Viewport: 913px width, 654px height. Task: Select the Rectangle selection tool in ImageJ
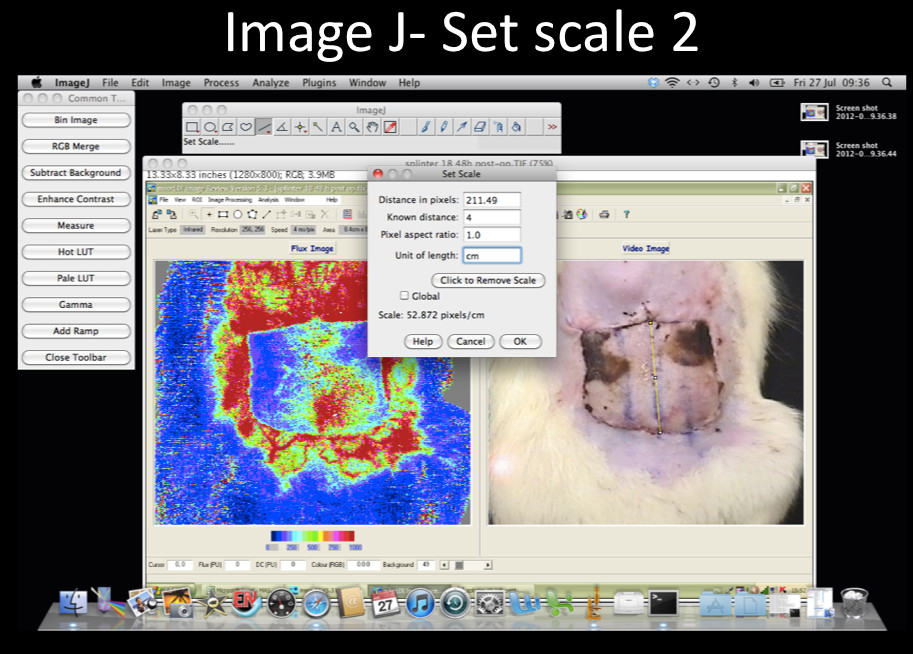click(x=192, y=127)
